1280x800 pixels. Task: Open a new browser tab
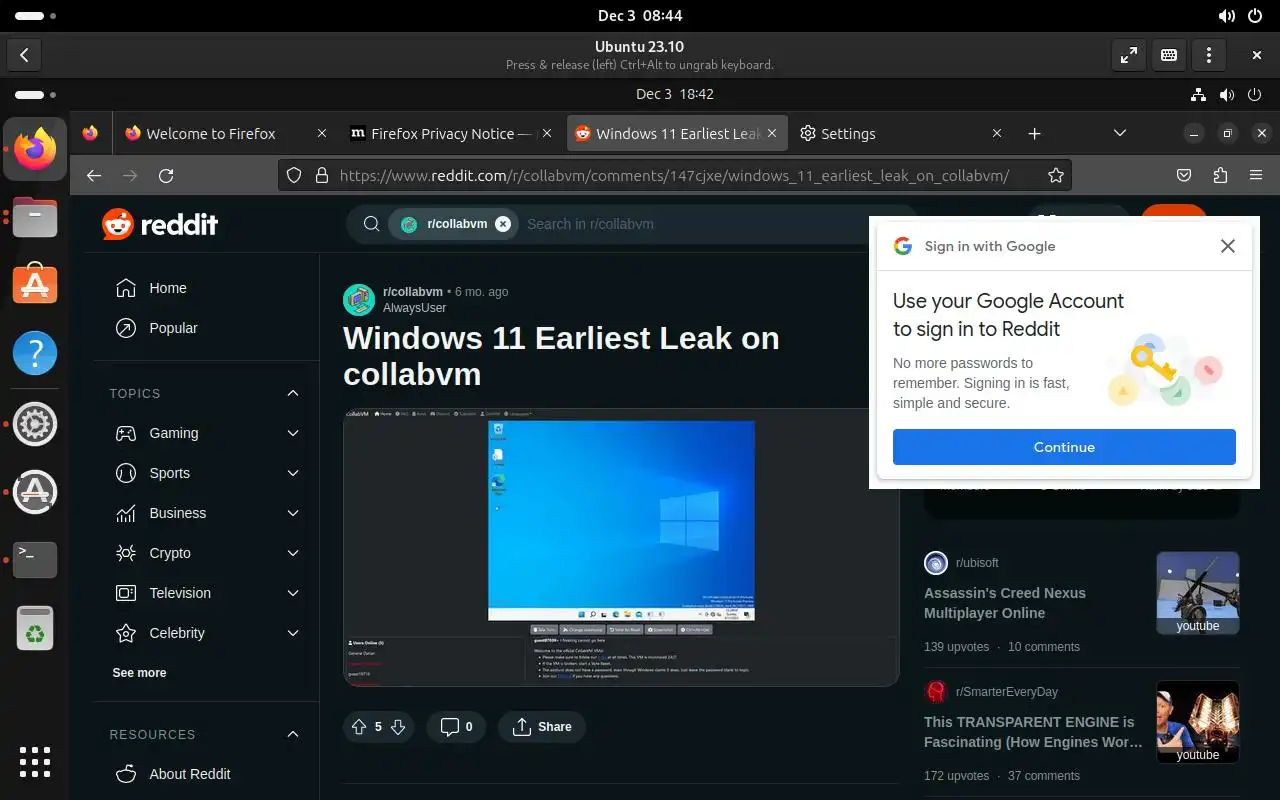pyautogui.click(x=1034, y=133)
